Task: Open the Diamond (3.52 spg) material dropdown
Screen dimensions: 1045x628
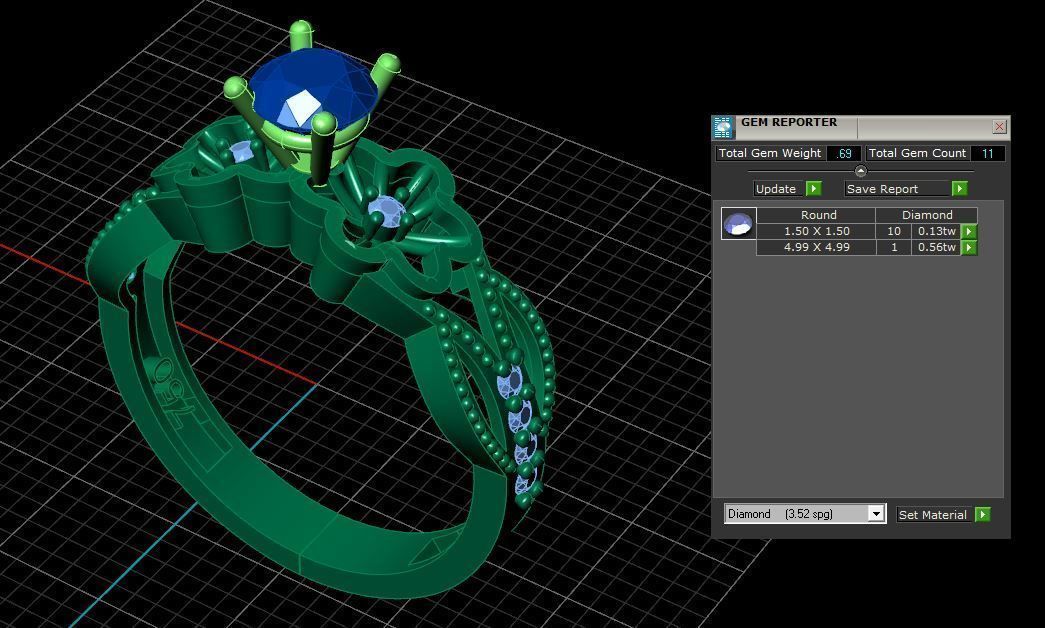Action: tap(805, 513)
